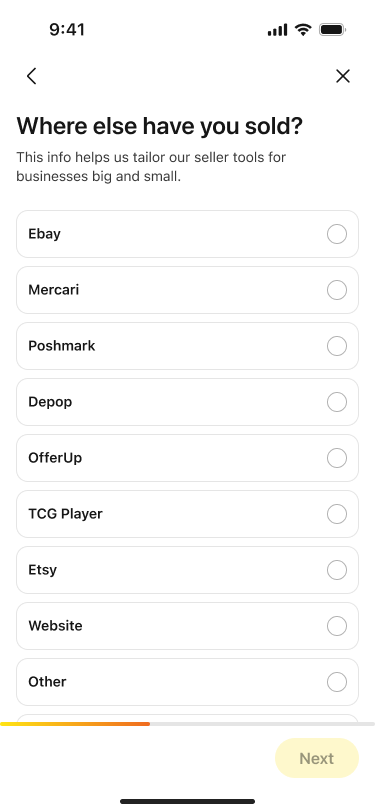The image size is (375, 812).
Task: Select the Mercari radio button
Action: pyautogui.click(x=337, y=290)
